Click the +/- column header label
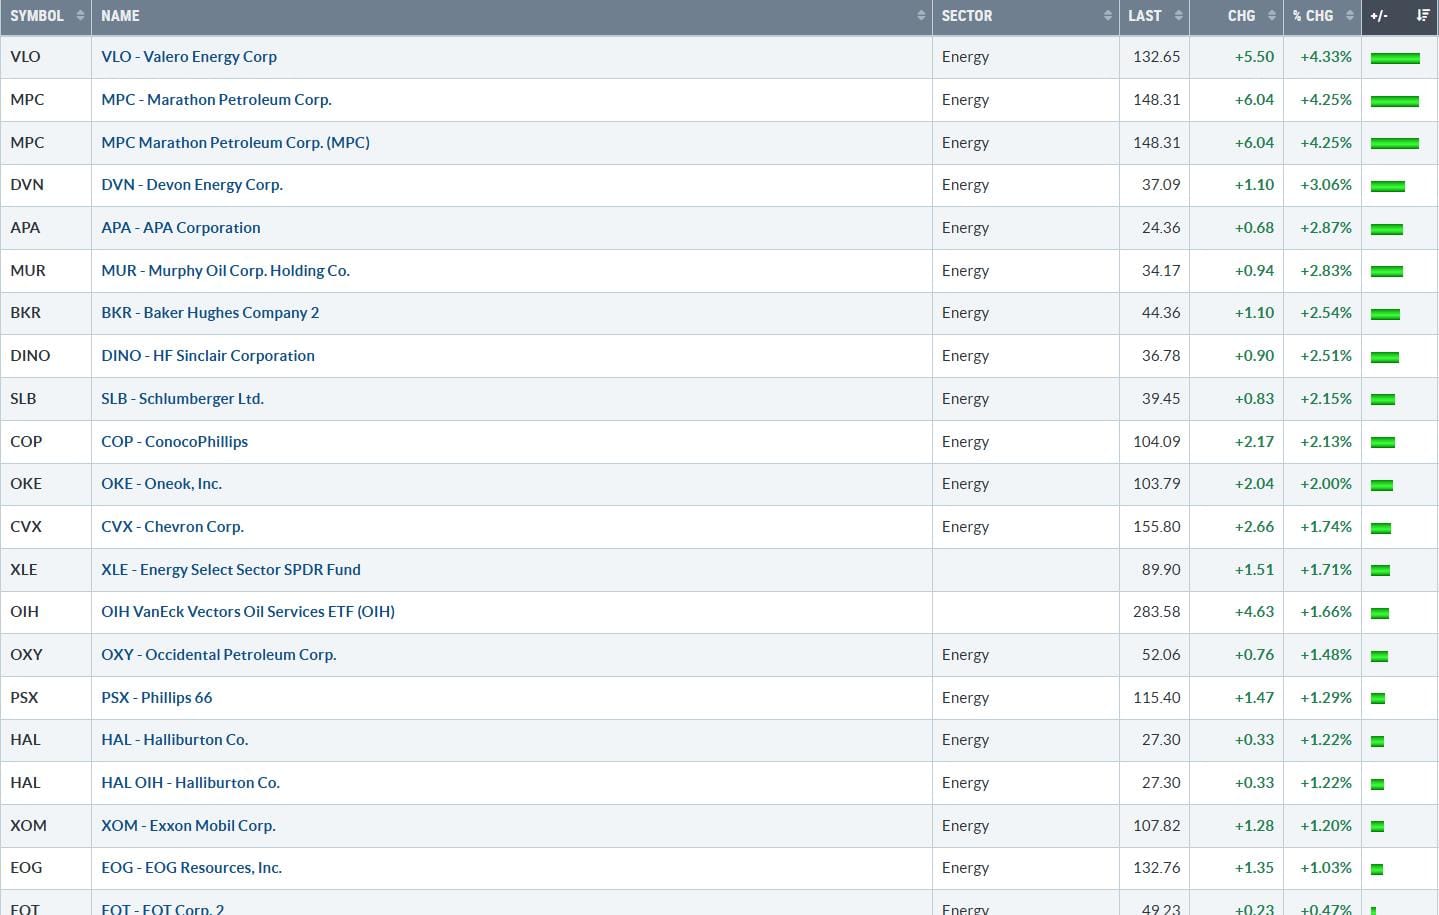Screen dimensions: 1439x915 (x=1379, y=16)
